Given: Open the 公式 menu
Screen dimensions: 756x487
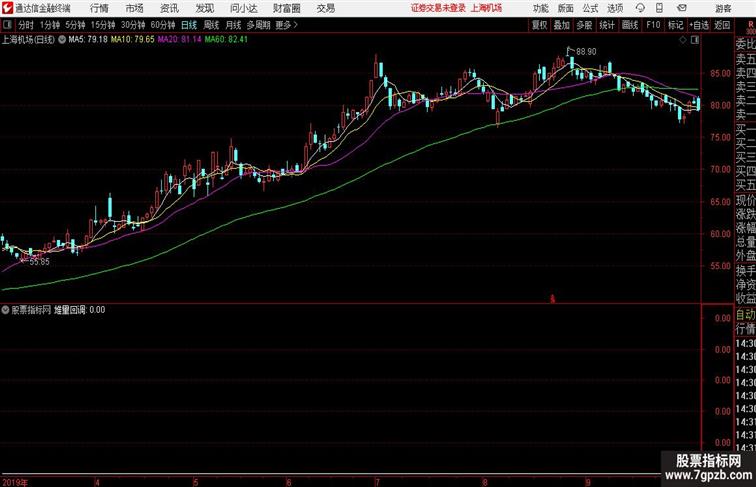Looking at the screenshot, I should click(590, 8).
